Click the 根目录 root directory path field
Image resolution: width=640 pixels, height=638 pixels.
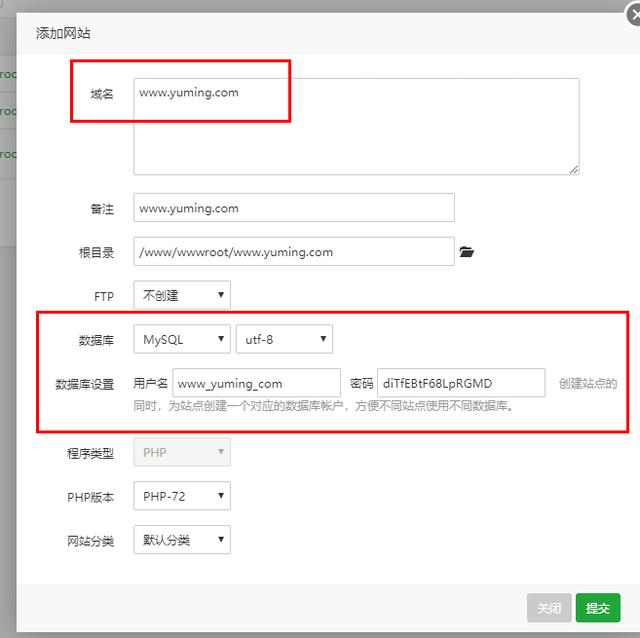(293, 252)
